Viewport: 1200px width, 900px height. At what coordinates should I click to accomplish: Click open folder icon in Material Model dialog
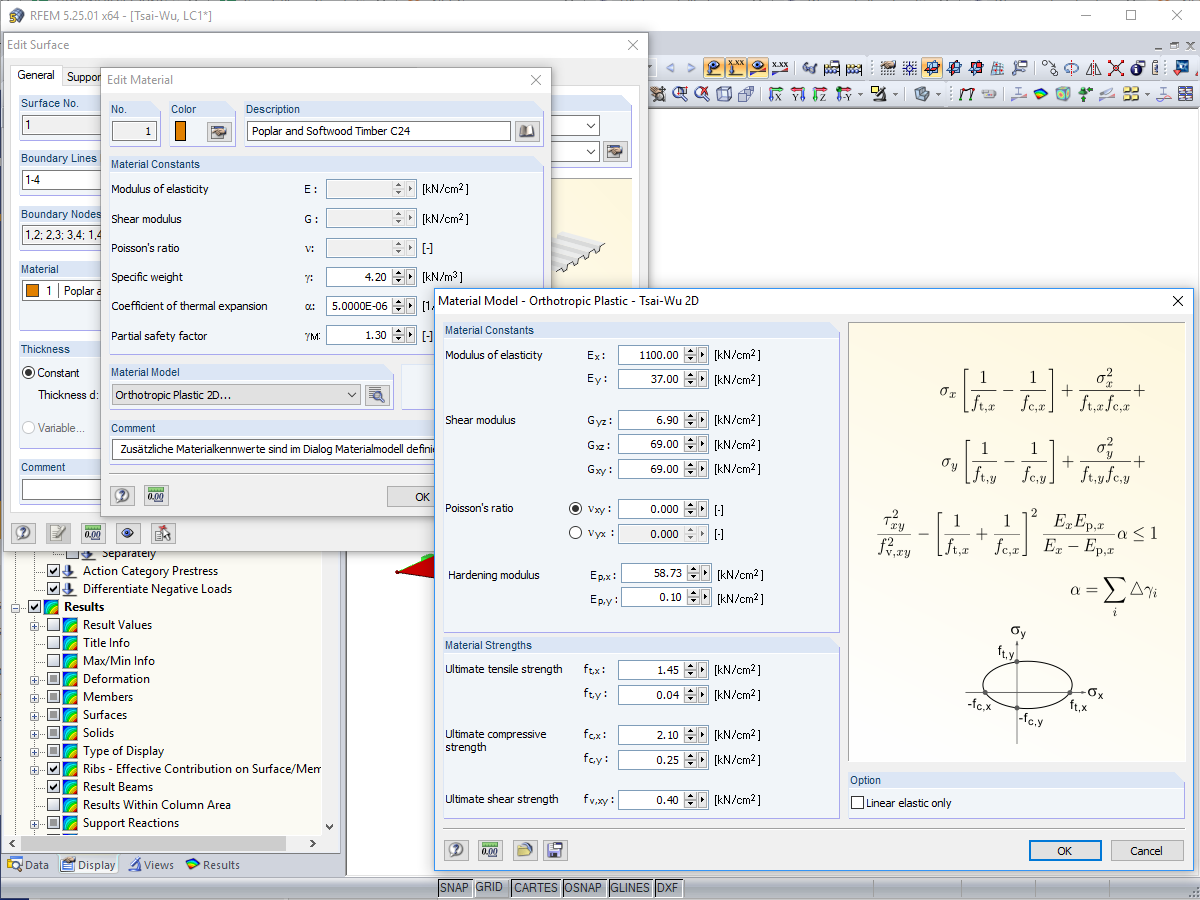(x=524, y=850)
